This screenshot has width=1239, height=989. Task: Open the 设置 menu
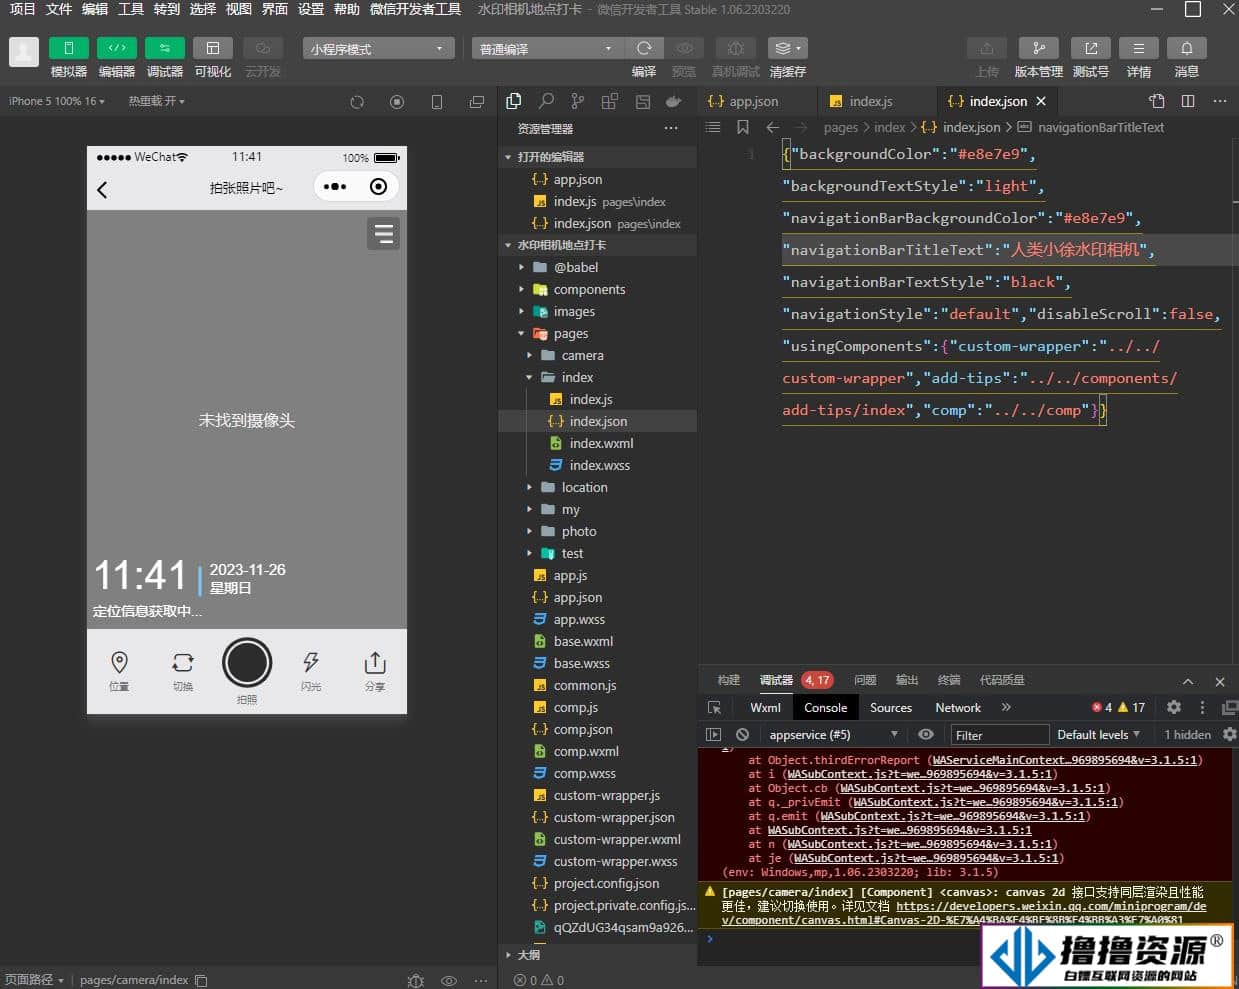click(x=311, y=9)
